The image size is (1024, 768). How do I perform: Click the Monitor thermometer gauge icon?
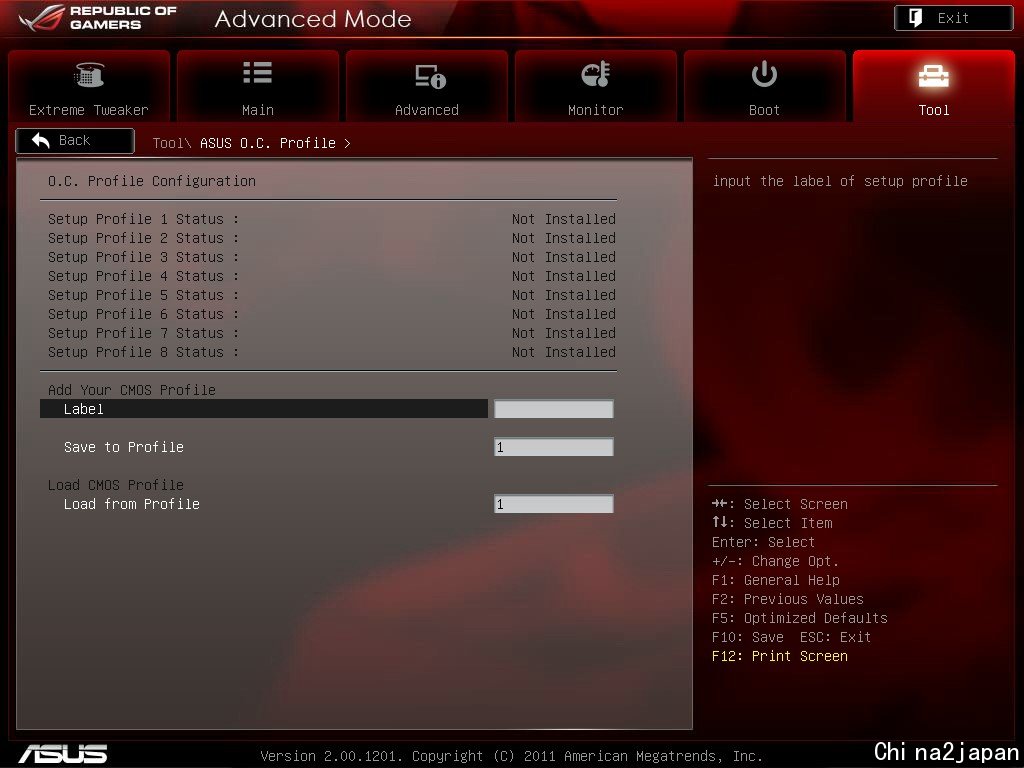point(596,74)
